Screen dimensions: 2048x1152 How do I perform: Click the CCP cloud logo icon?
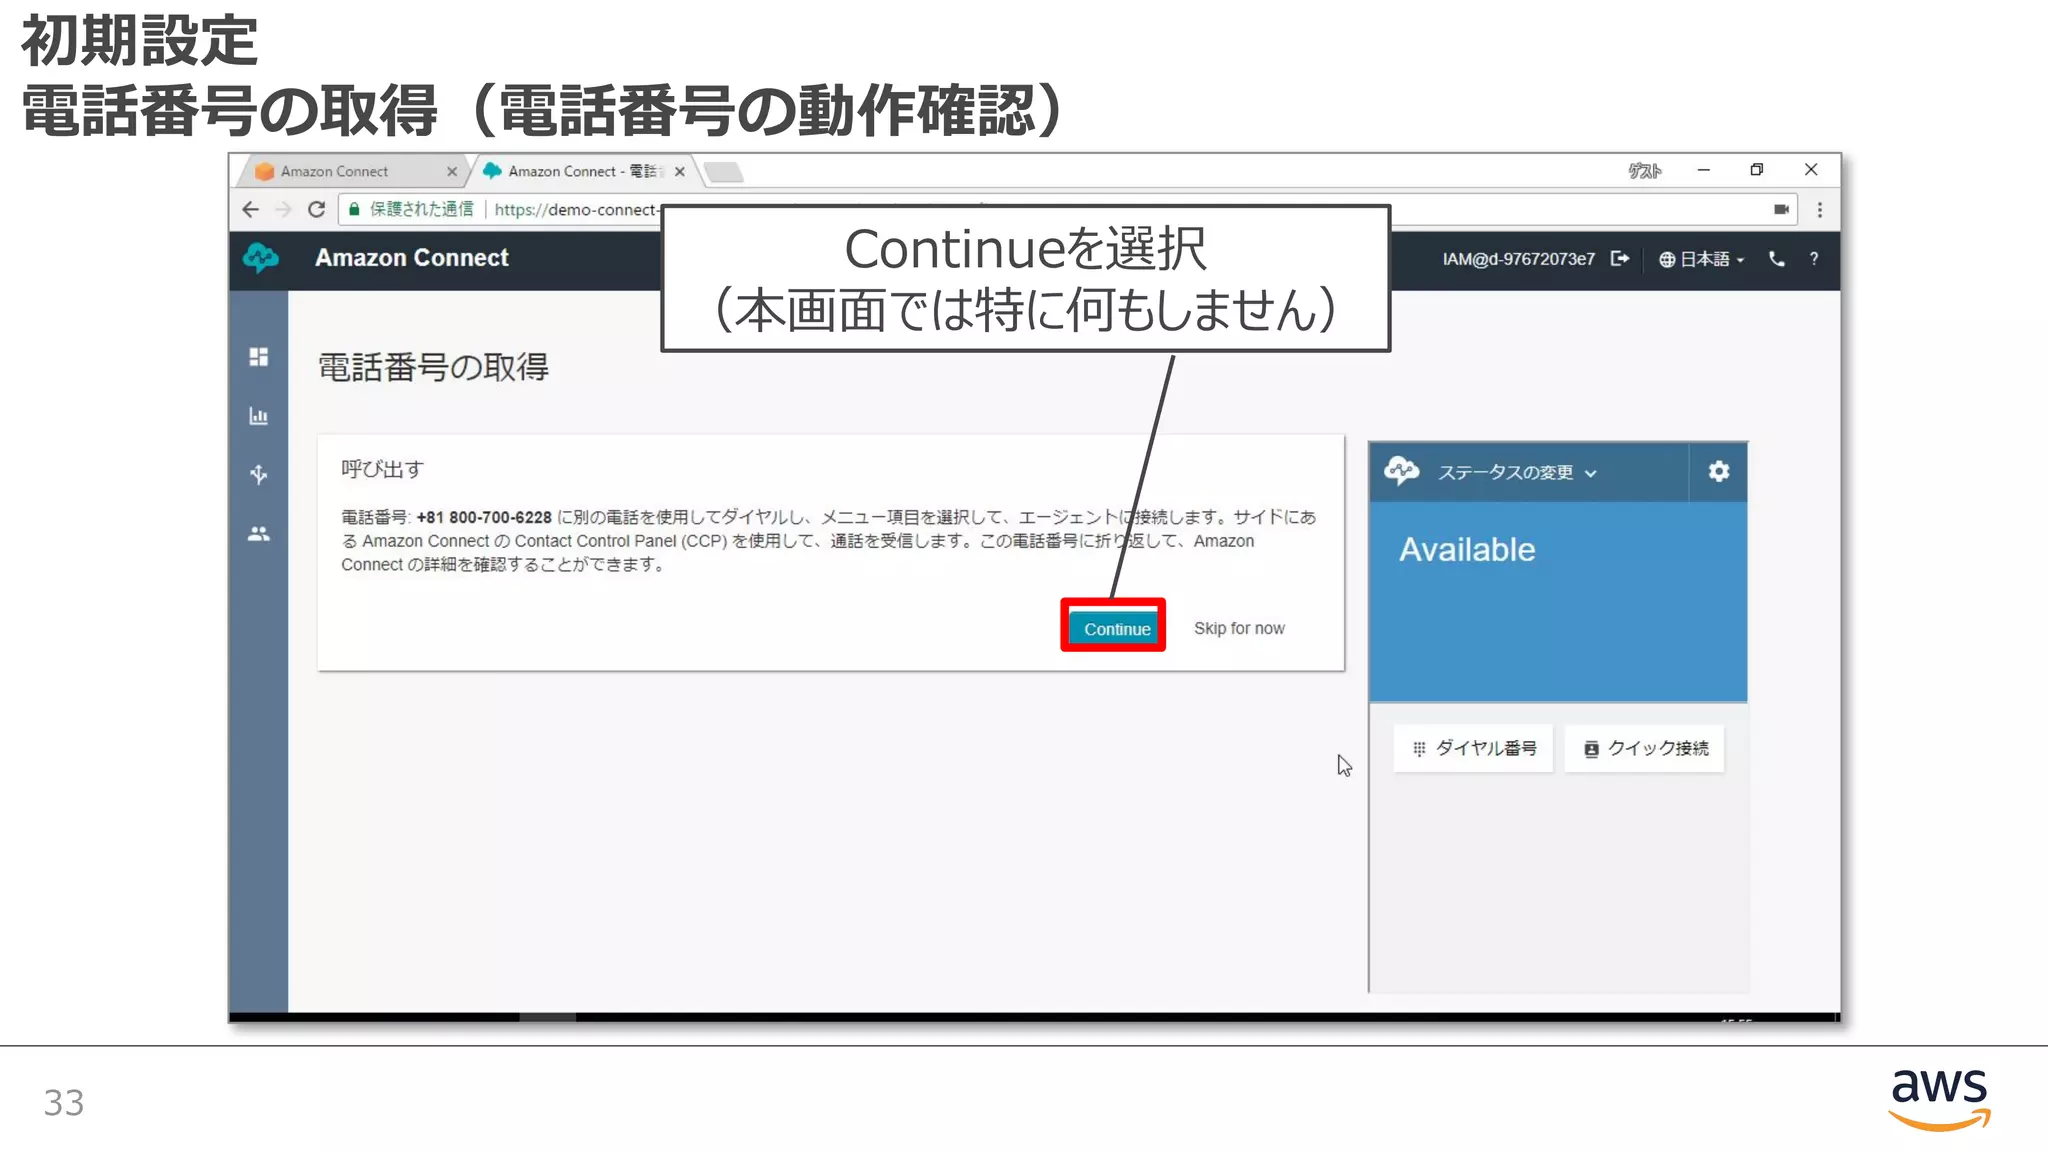[x=1402, y=471]
